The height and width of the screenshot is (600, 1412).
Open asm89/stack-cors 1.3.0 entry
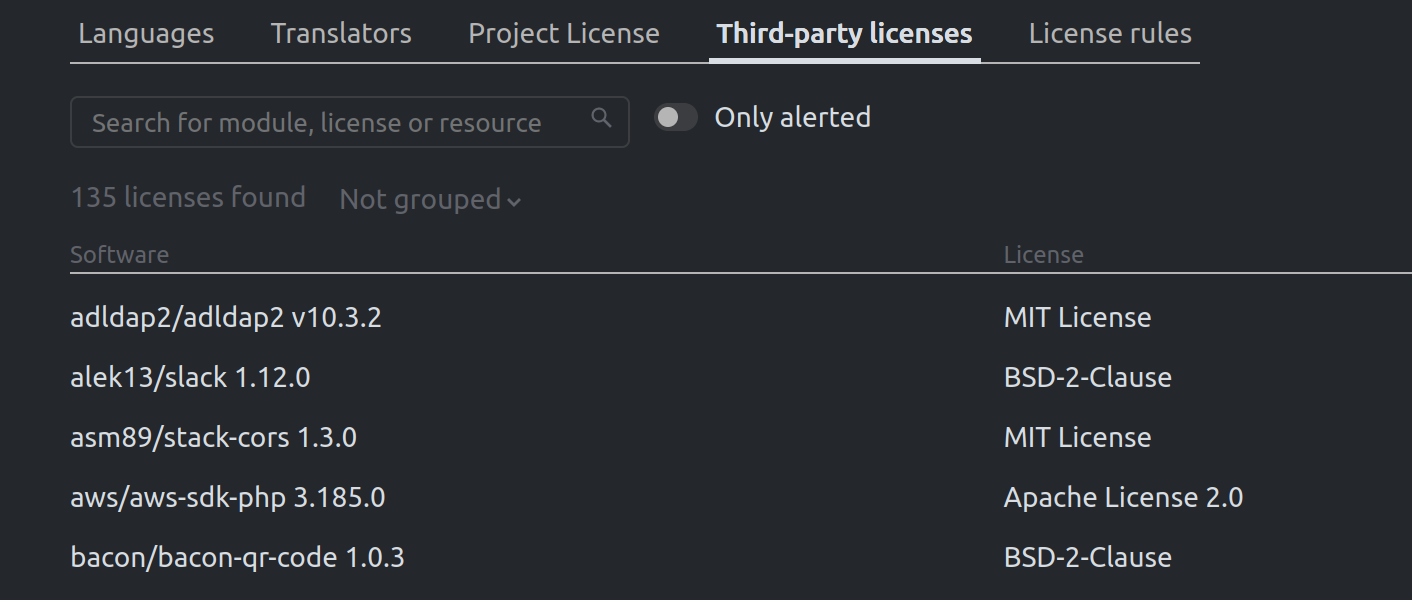coord(213,438)
